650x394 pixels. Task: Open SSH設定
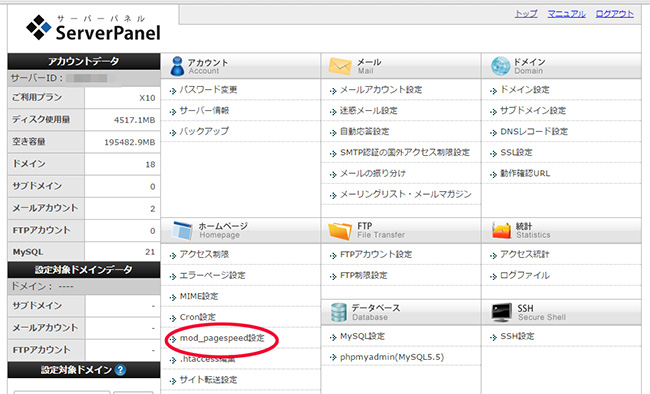pyautogui.click(x=517, y=336)
